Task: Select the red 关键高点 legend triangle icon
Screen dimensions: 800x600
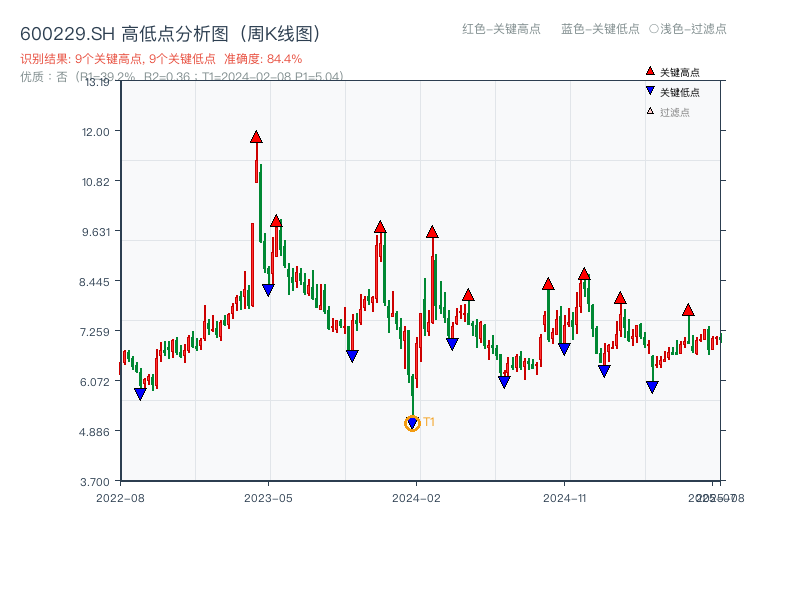Action: pos(648,71)
